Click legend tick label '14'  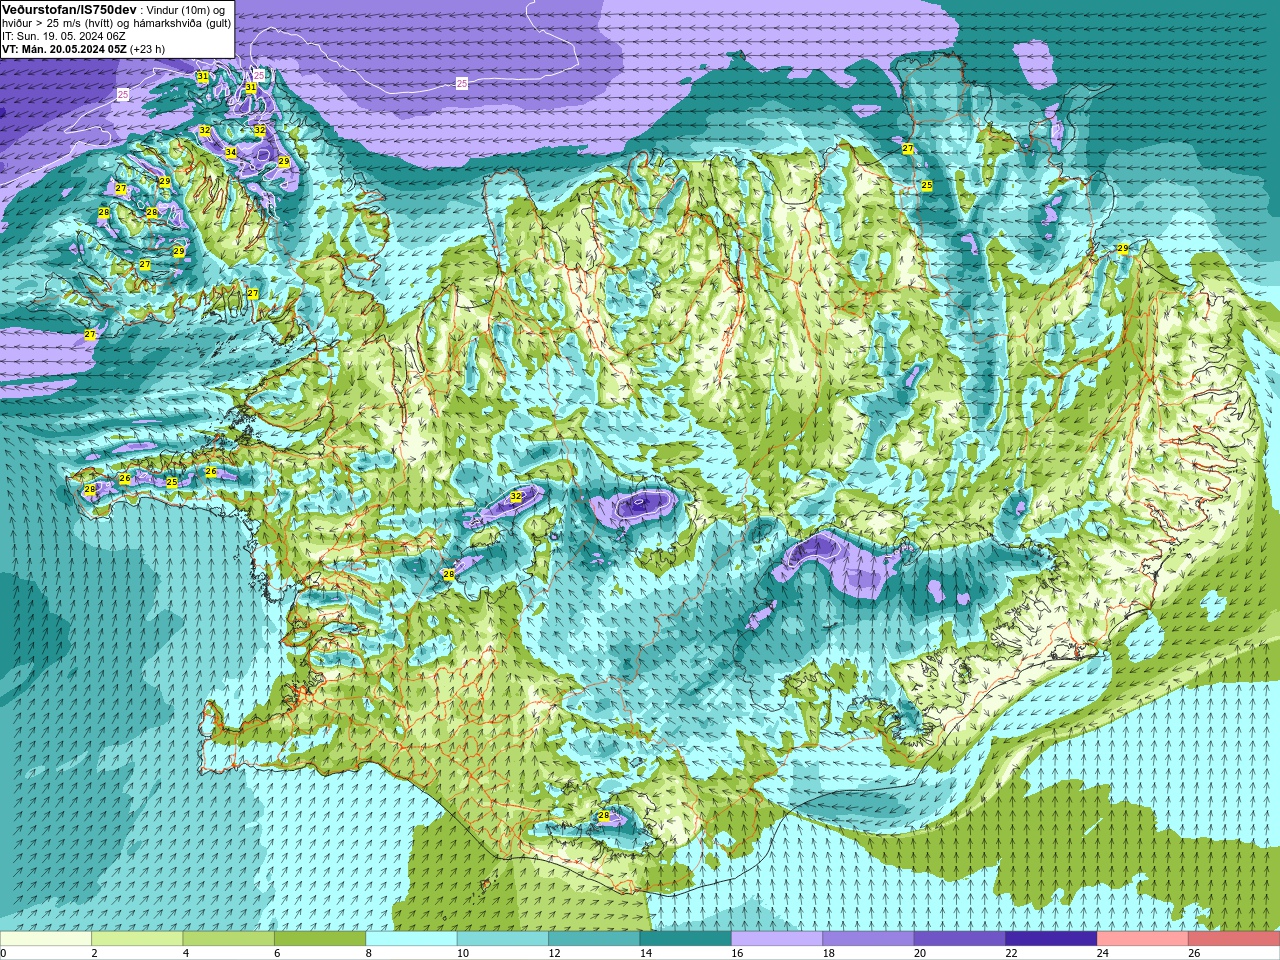(x=645, y=953)
